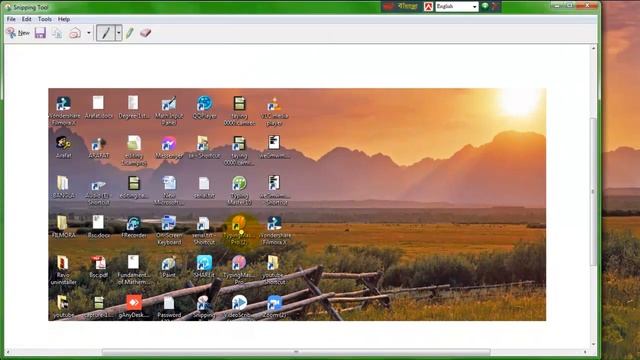Open the English language dropdown in the top bar
The width and height of the screenshot is (640, 360).
pos(457,7)
